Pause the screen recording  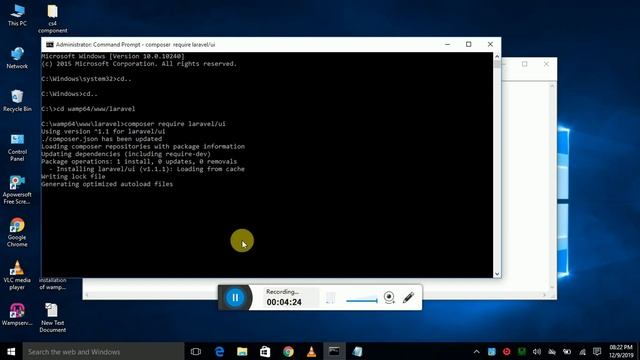pos(235,298)
